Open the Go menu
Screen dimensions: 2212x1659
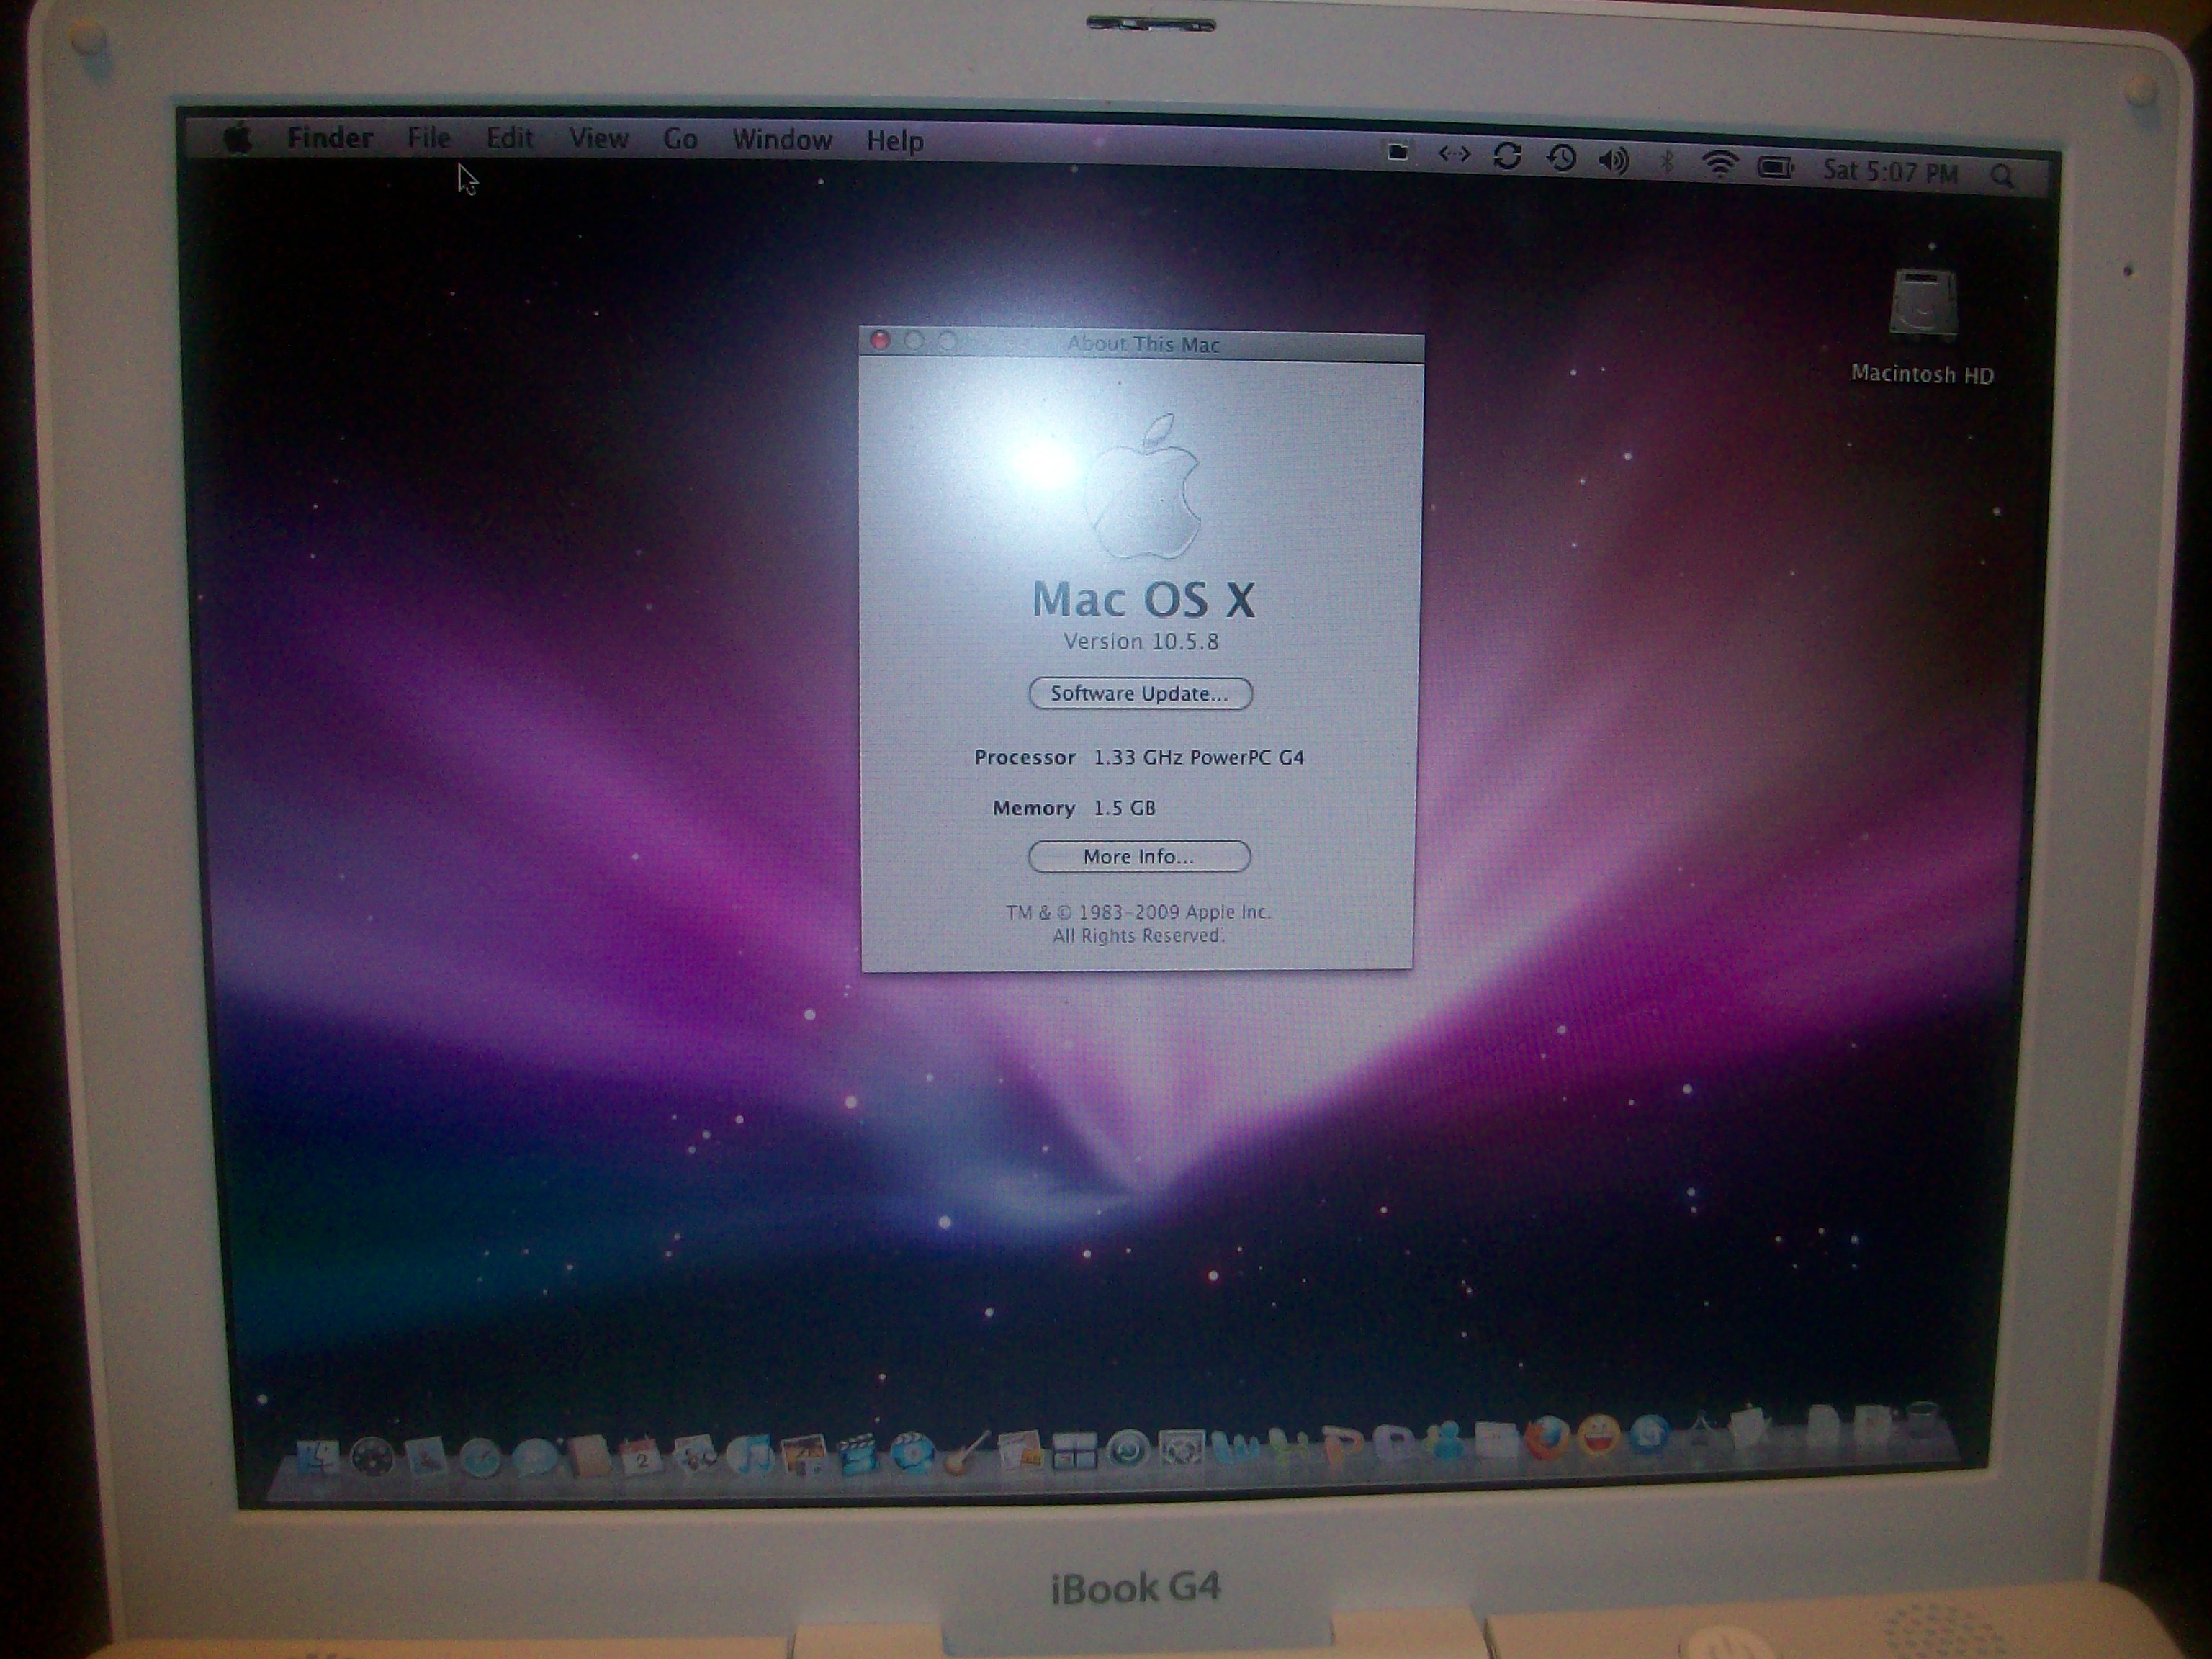pyautogui.click(x=680, y=140)
